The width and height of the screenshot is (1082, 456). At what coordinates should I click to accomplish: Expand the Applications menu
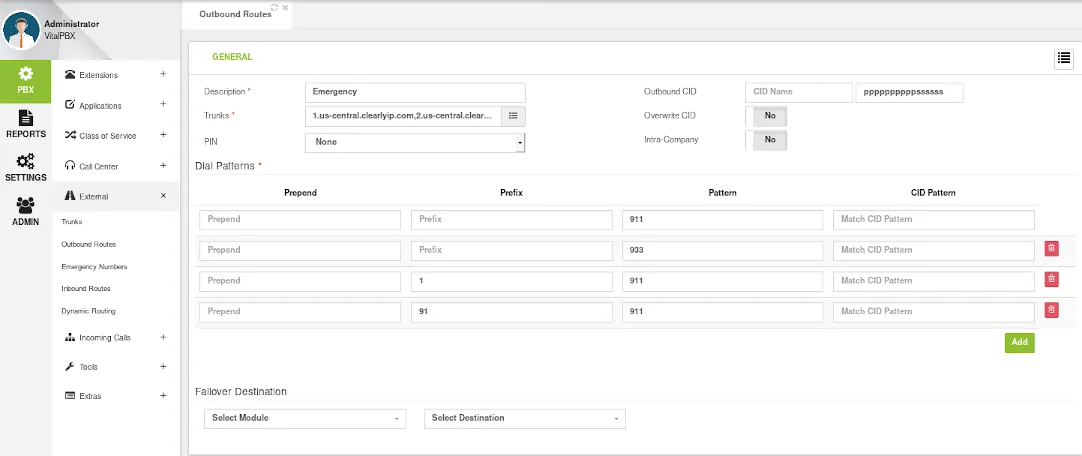163,104
